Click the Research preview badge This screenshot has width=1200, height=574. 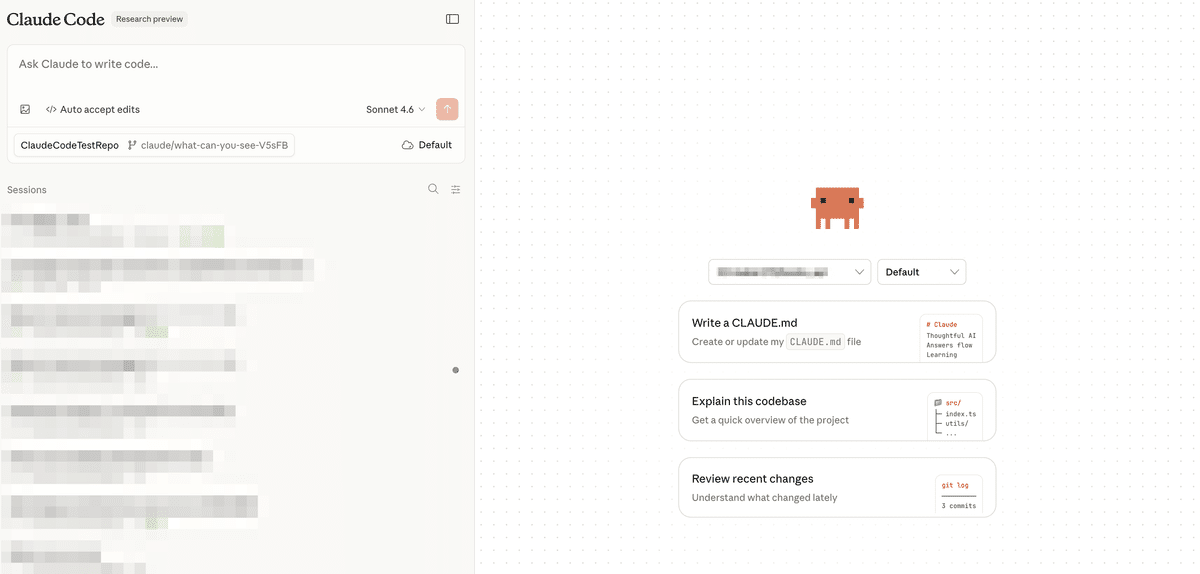(149, 19)
